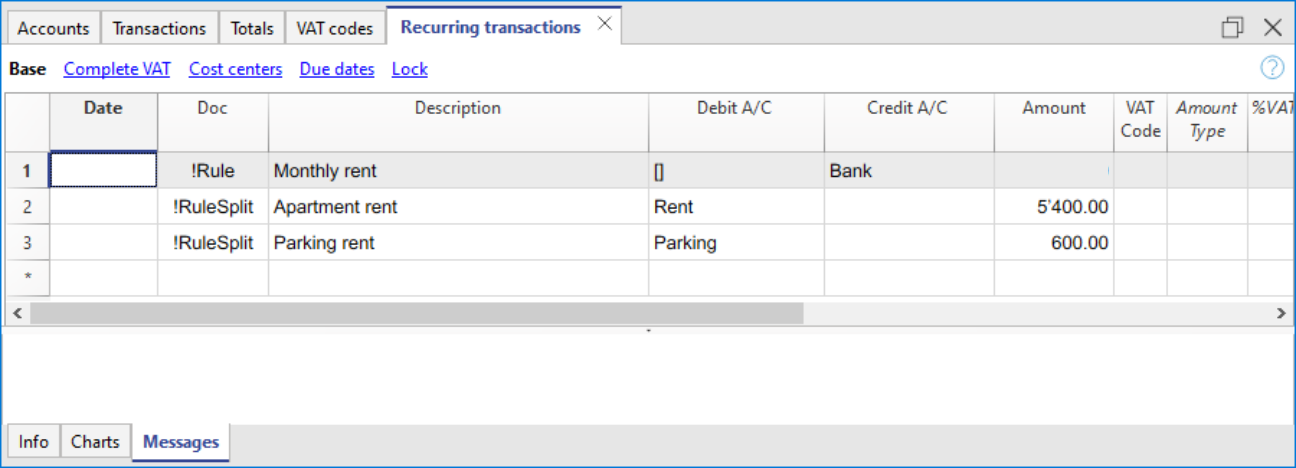Click the Description column header

[458, 108]
